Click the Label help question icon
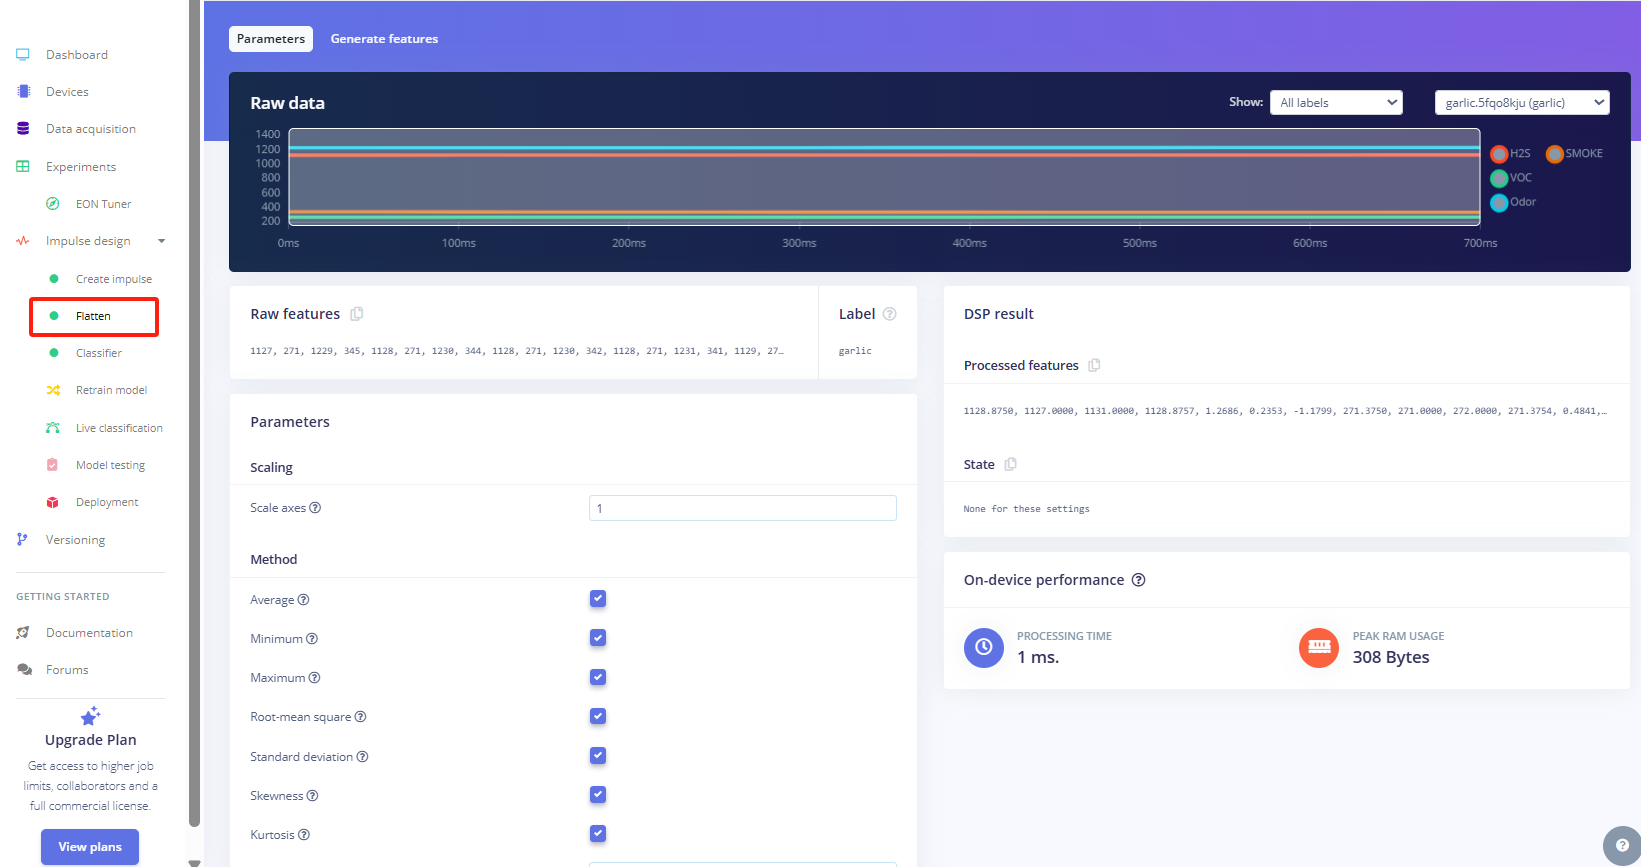The height and width of the screenshot is (867, 1641). (889, 314)
